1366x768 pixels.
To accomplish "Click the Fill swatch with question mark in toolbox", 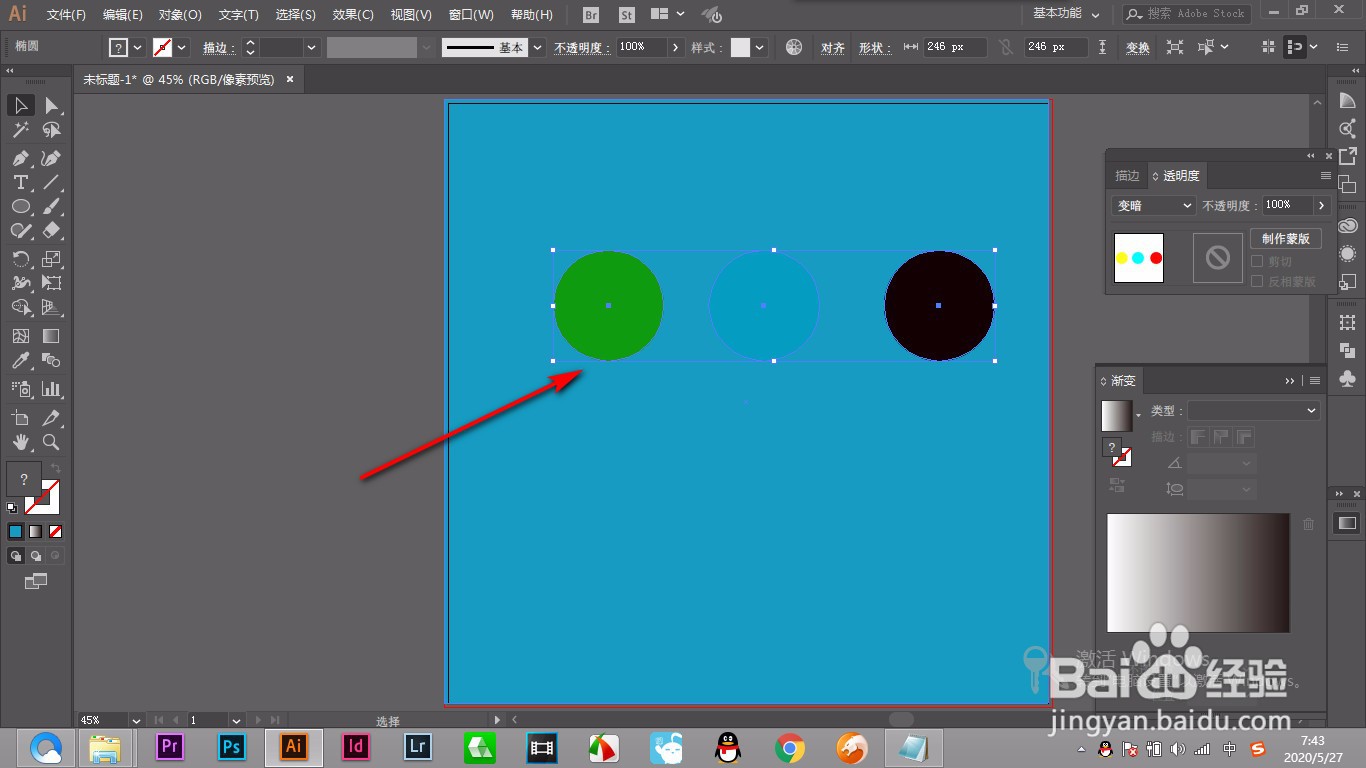I will 24,479.
